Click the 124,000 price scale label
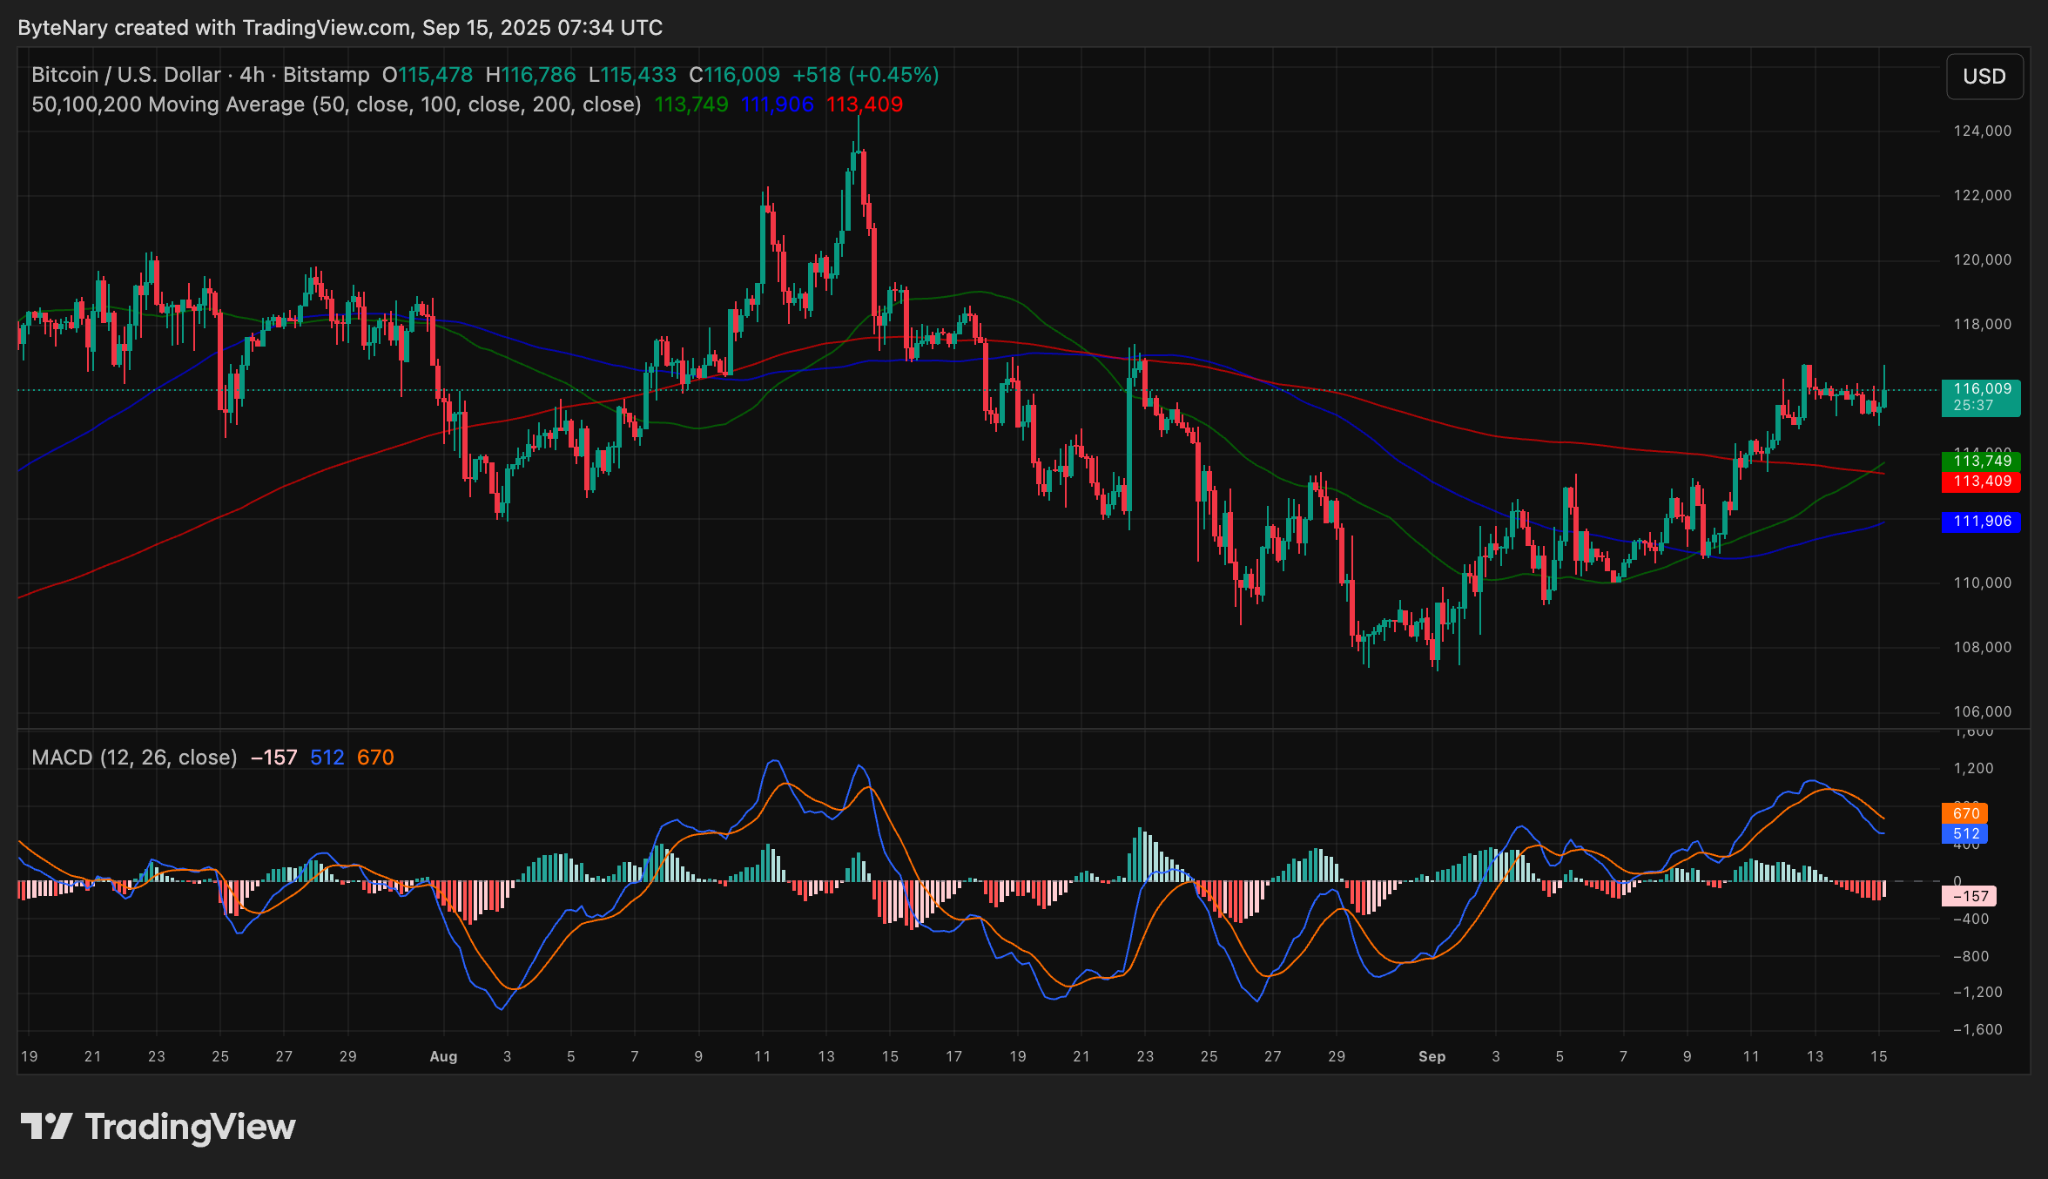Viewport: 2048px width, 1179px height. click(1982, 131)
